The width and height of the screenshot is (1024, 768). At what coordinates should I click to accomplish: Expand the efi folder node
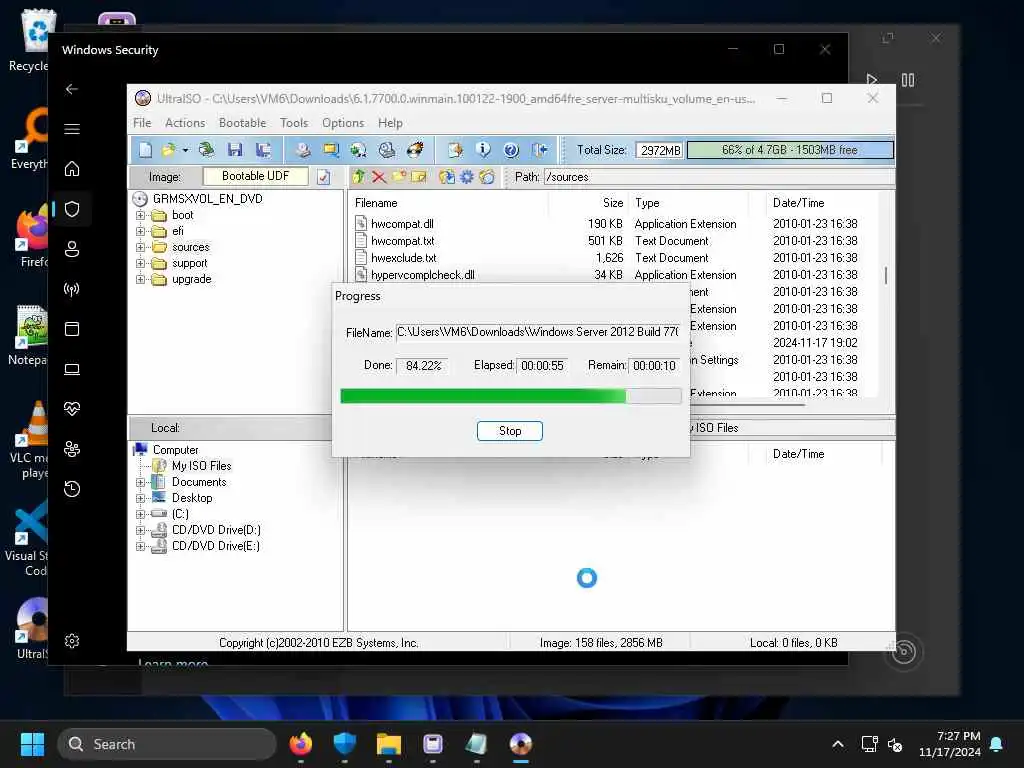[140, 231]
